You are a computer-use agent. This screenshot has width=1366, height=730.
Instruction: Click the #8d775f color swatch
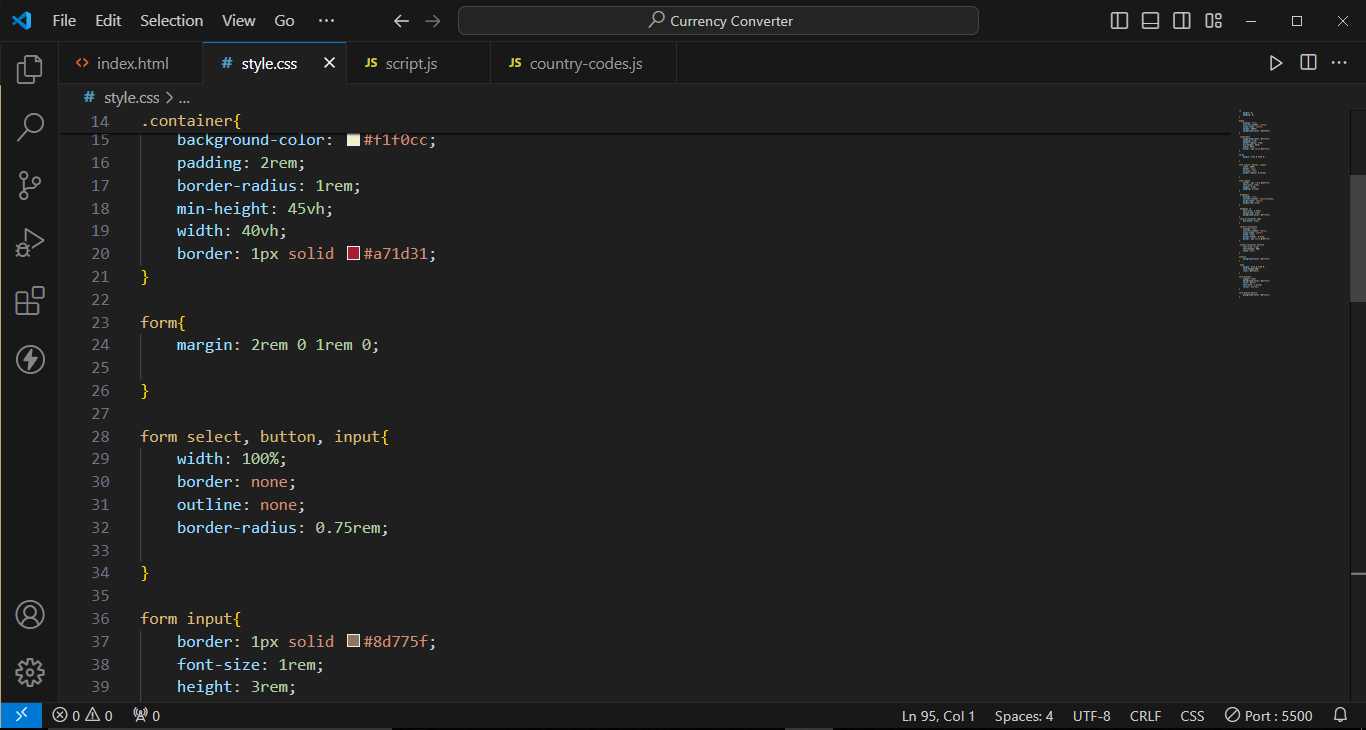[x=353, y=641]
